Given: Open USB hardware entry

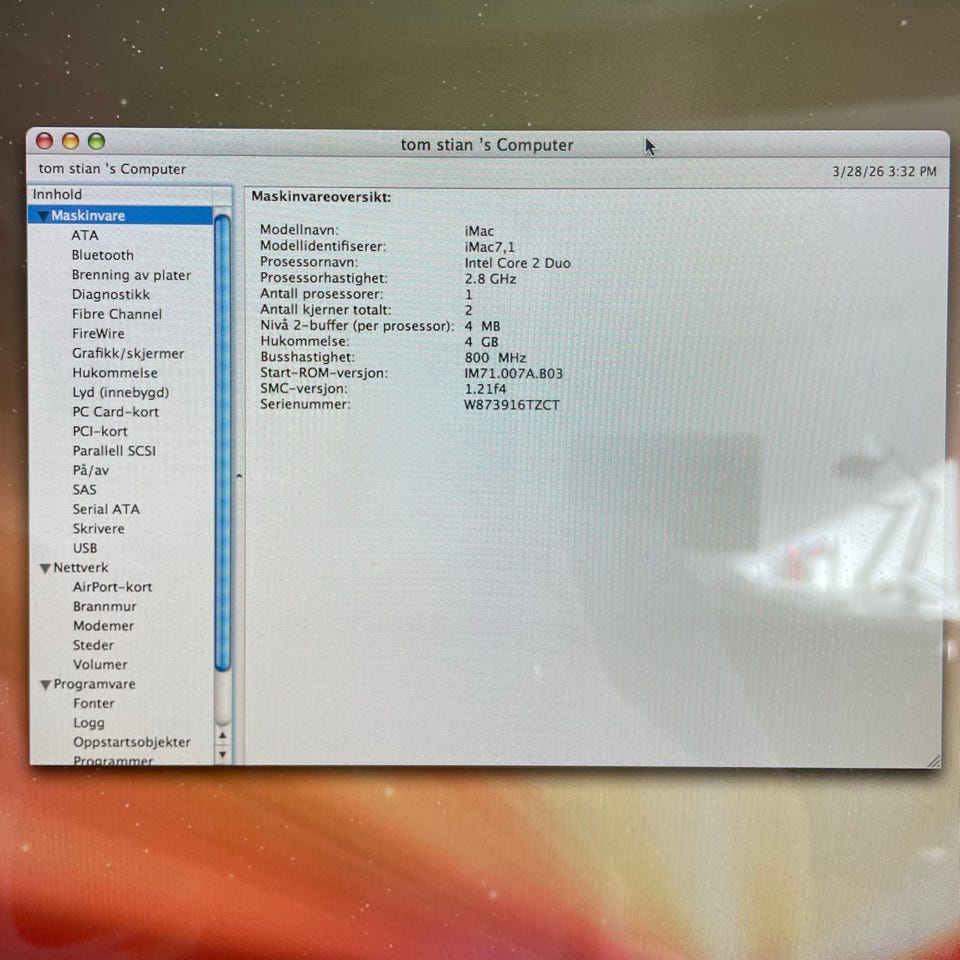Looking at the screenshot, I should pos(85,548).
